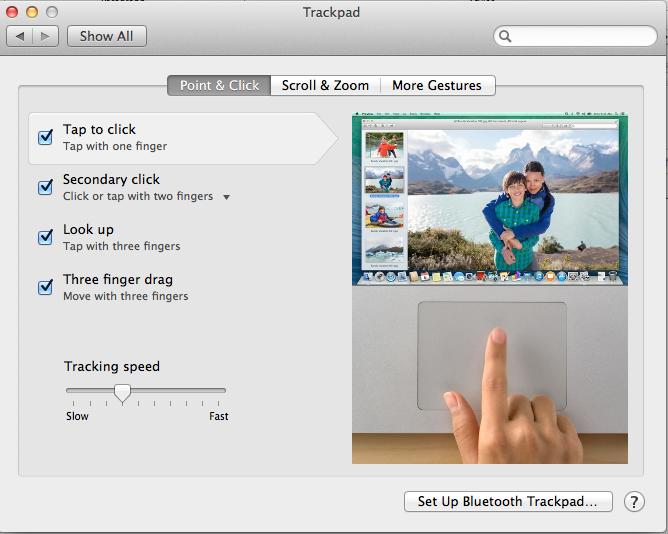Viewport: 668px width, 534px height.
Task: Click the Show All button
Action: click(107, 36)
